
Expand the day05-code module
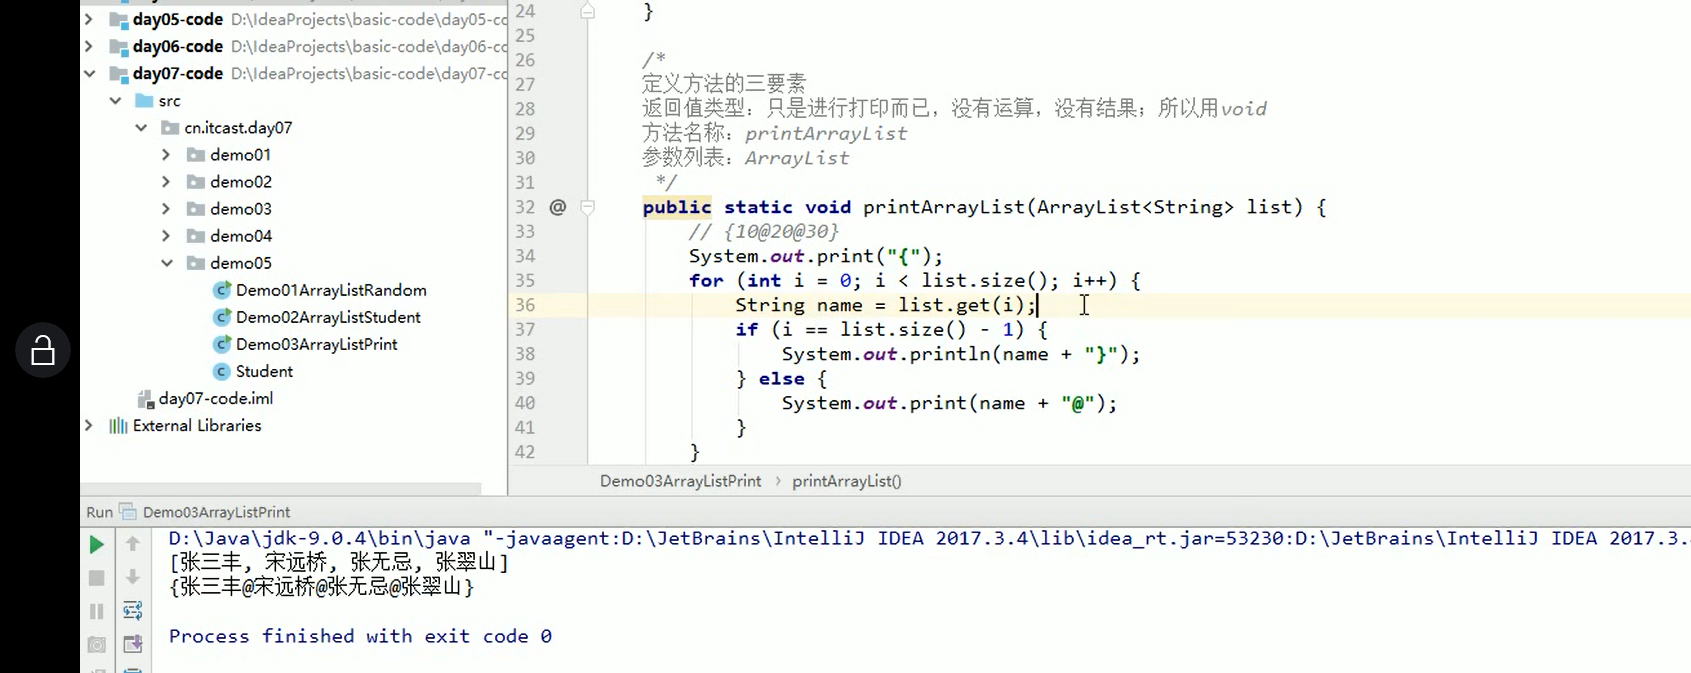[x=89, y=19]
